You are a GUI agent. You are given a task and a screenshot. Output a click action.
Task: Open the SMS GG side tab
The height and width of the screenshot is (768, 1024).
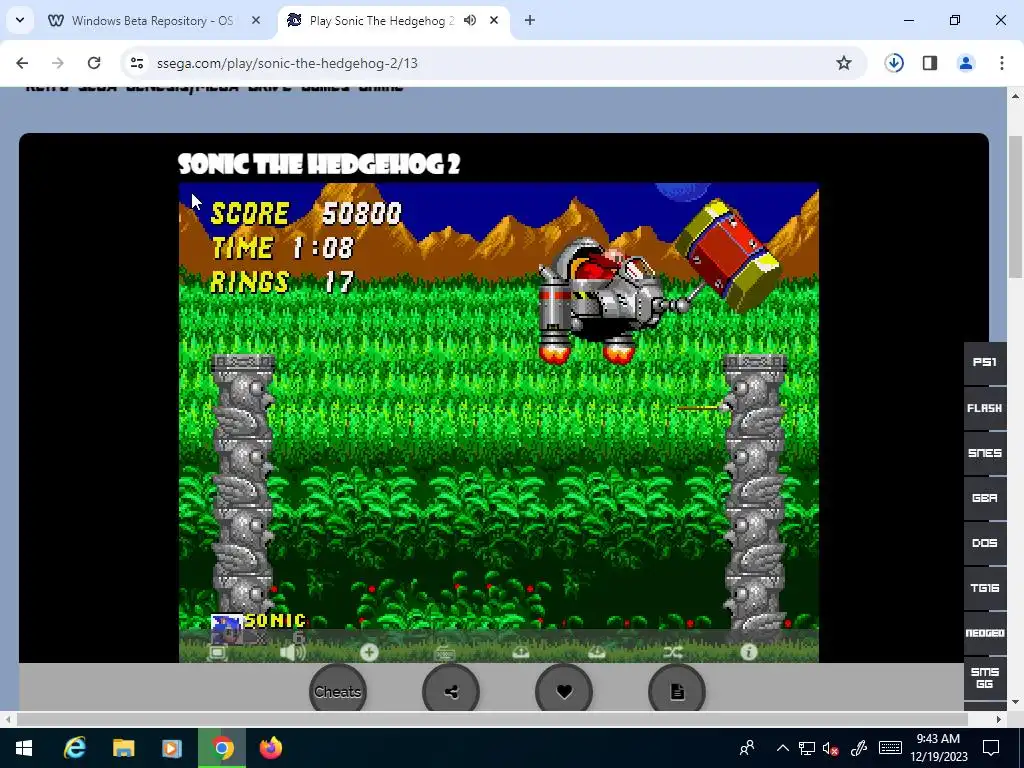coord(985,678)
